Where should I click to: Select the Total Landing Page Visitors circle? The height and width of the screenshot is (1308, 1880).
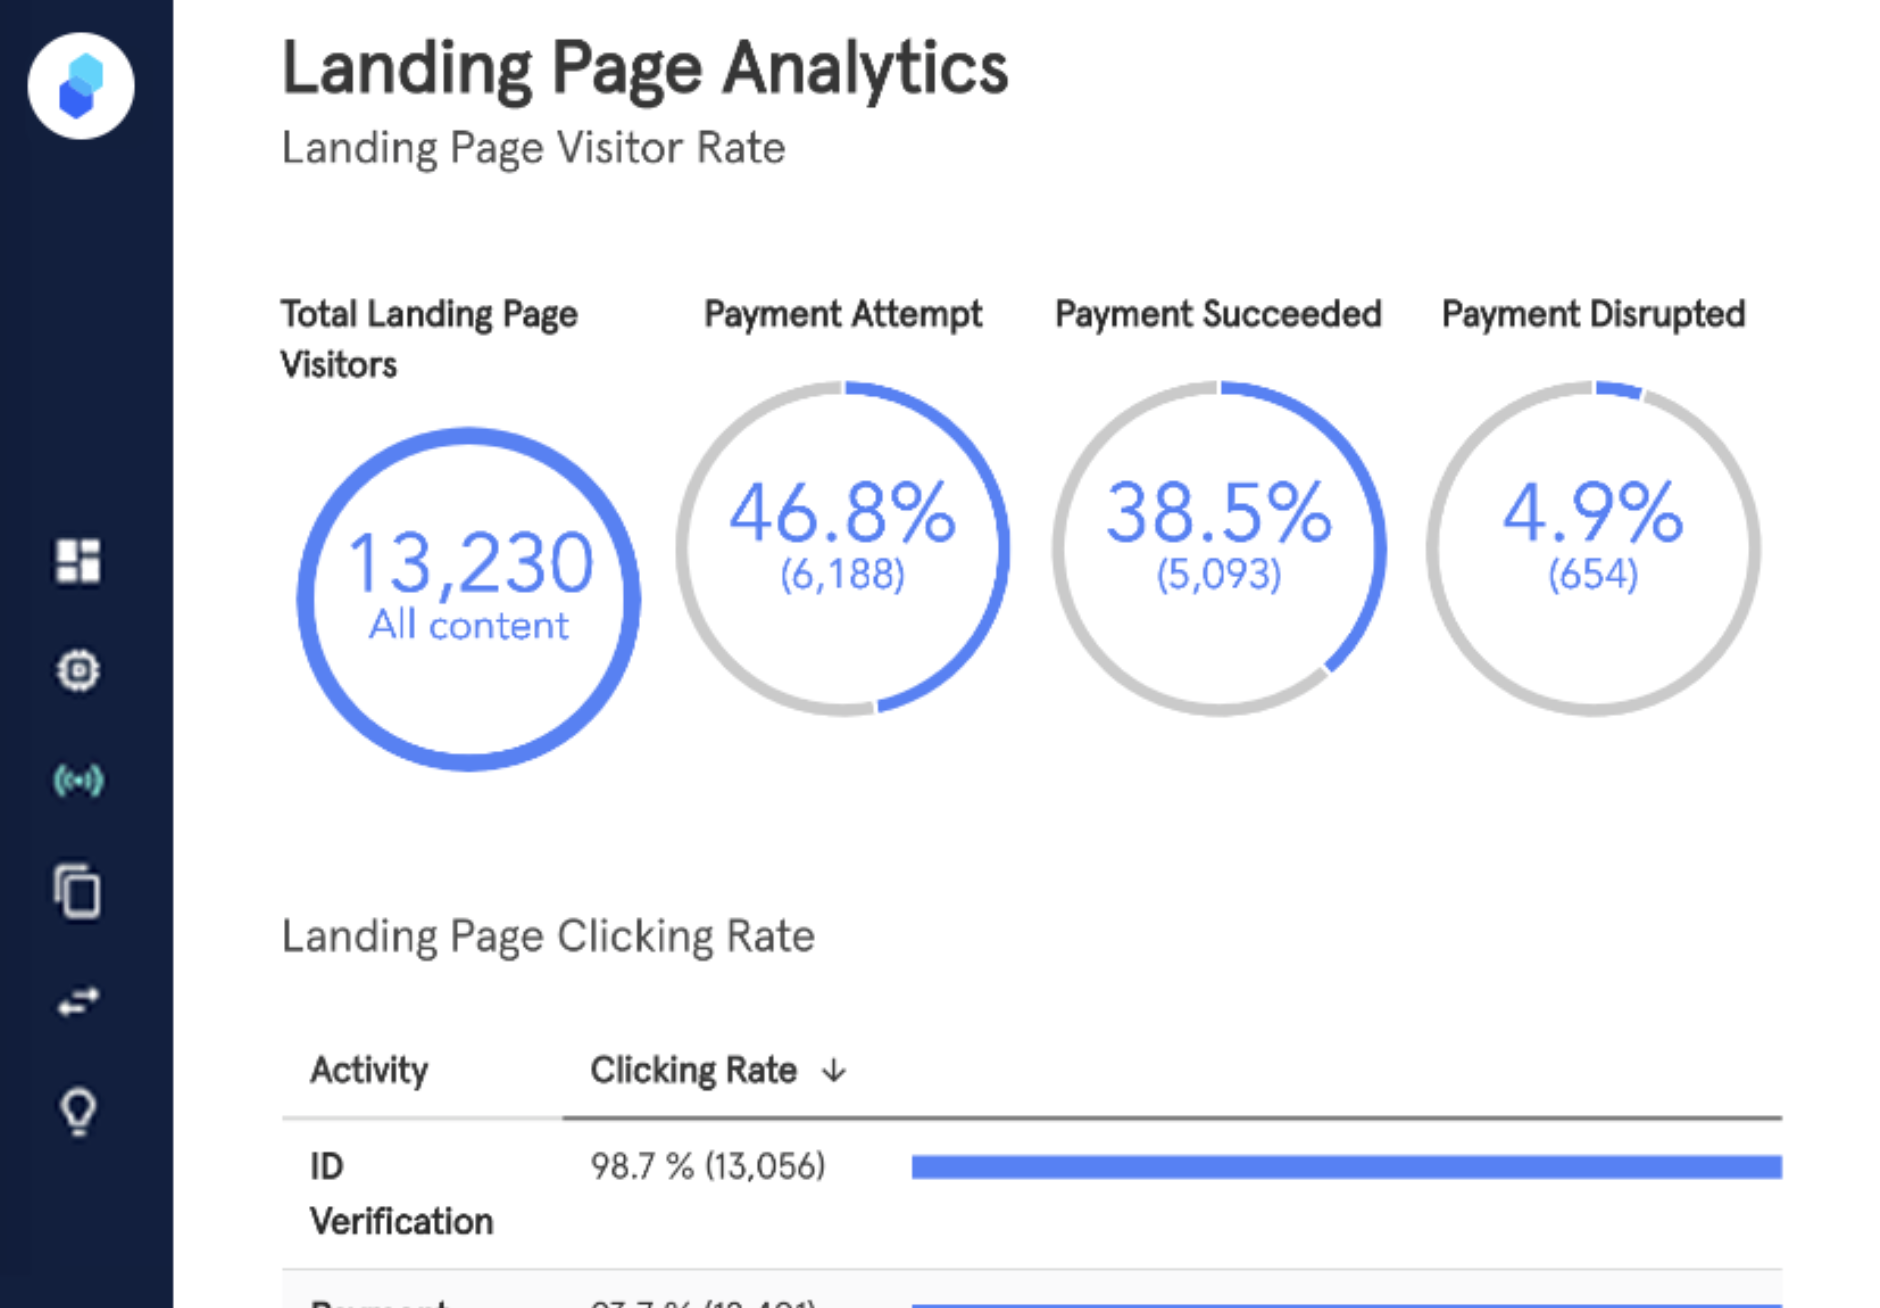pyautogui.click(x=469, y=599)
